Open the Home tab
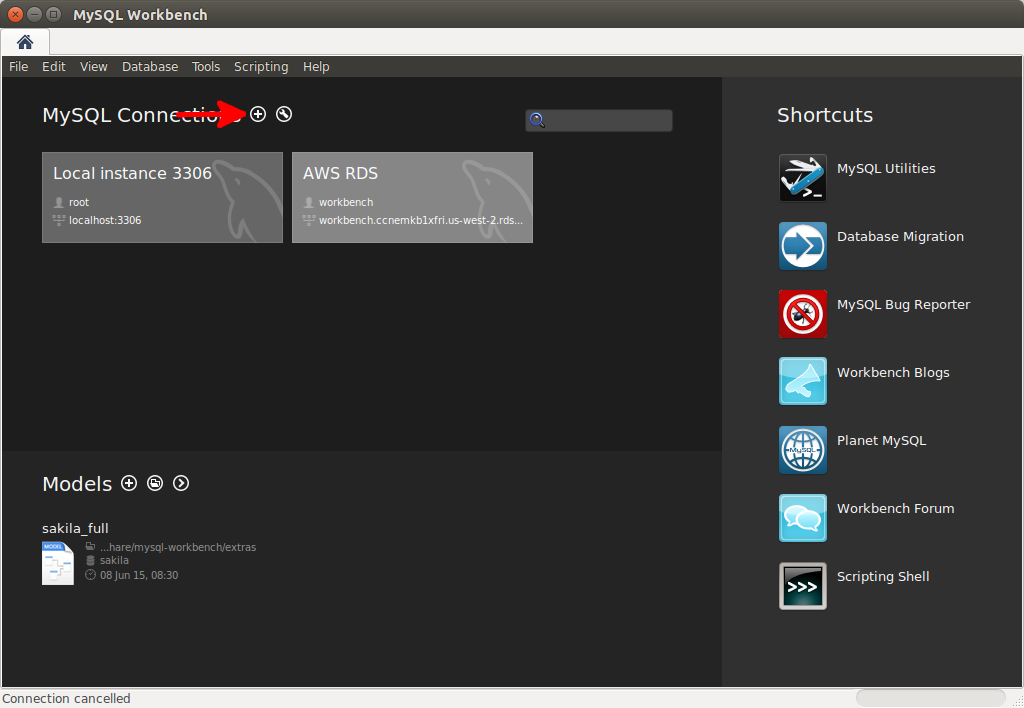The image size is (1024, 708). pyautogui.click(x=25, y=42)
